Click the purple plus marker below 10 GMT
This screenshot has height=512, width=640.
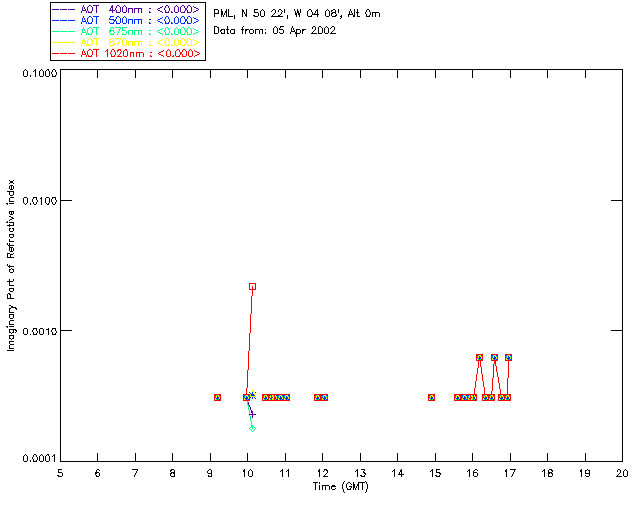tap(252, 414)
